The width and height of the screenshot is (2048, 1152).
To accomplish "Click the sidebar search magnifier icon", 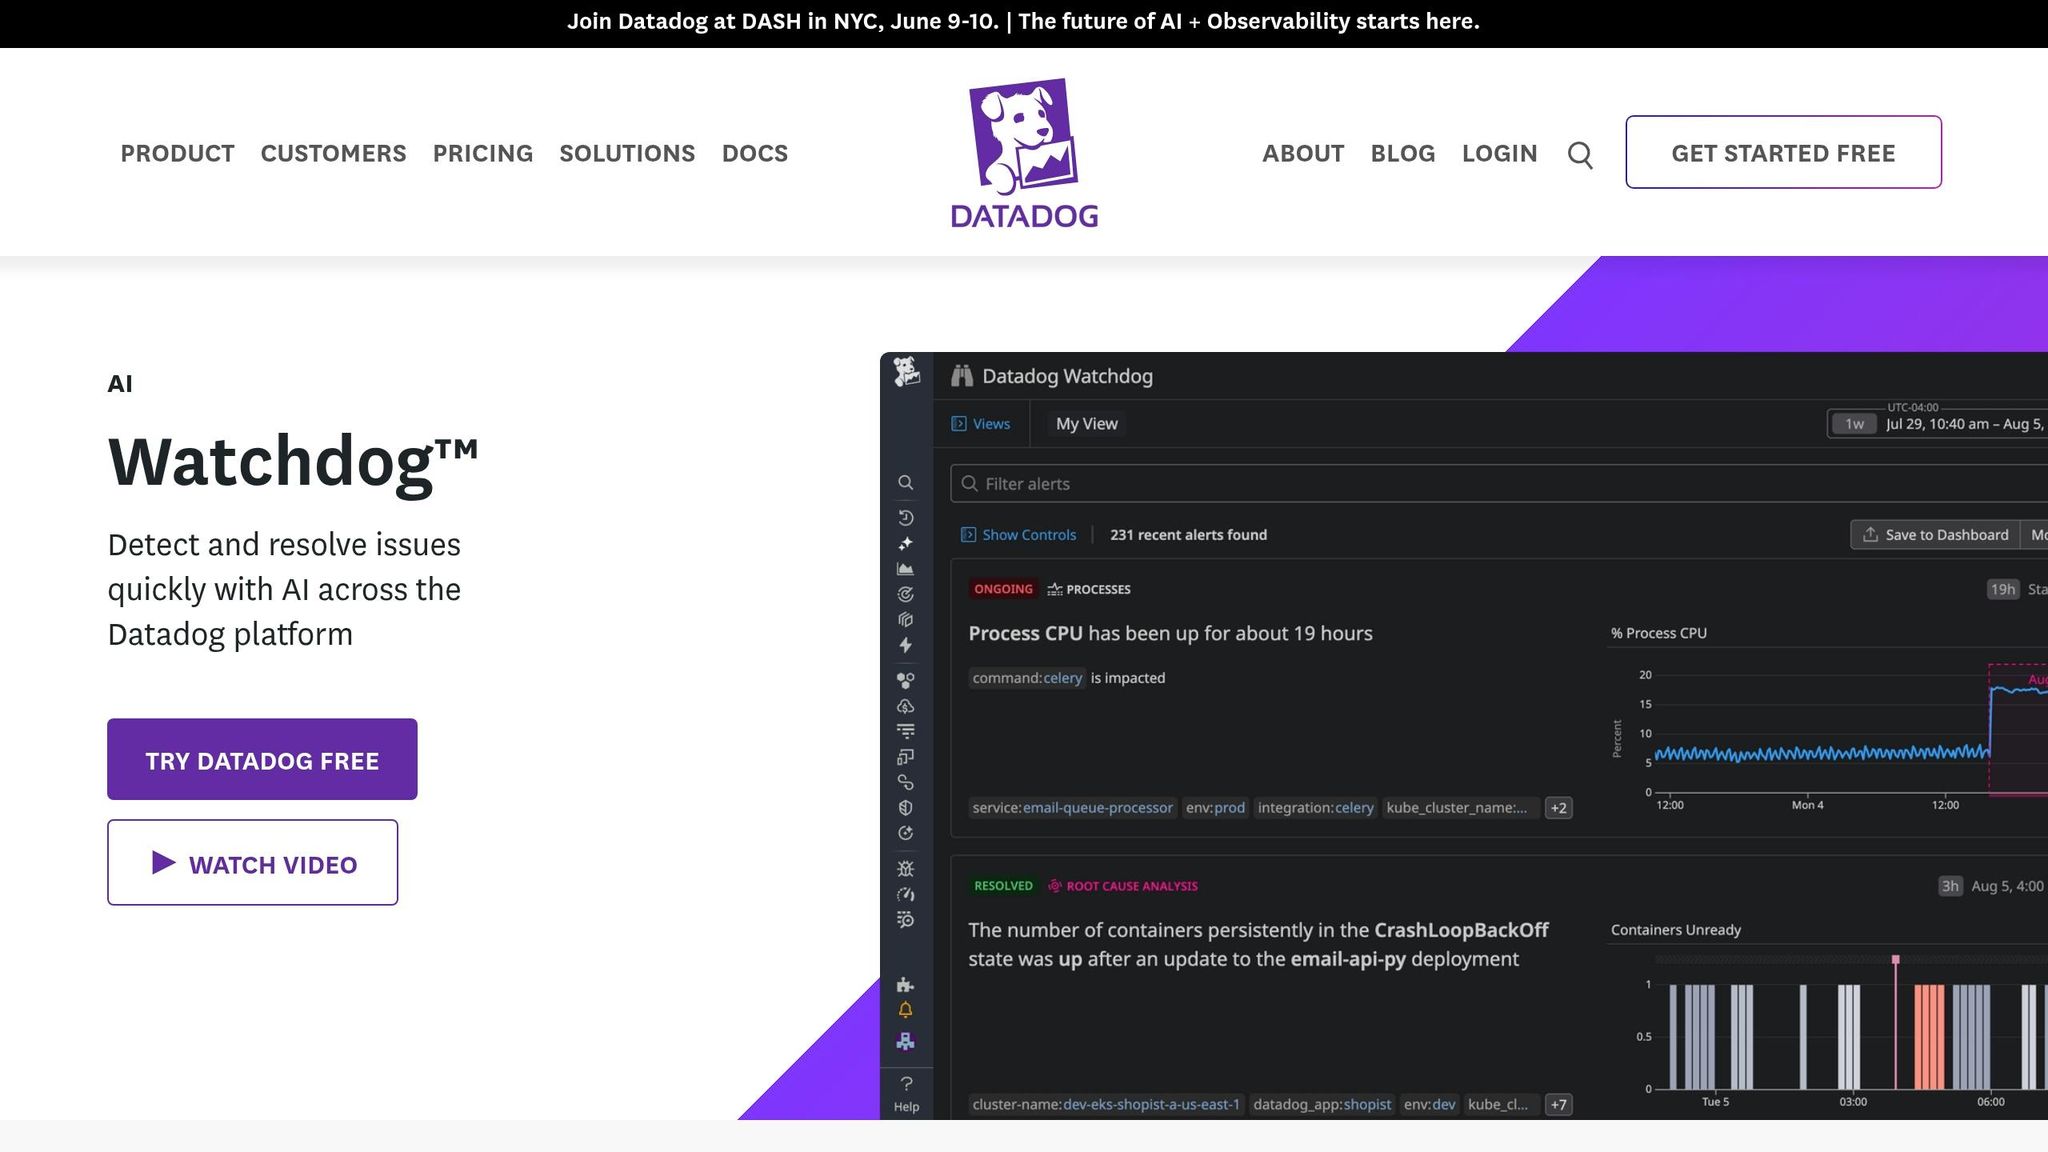I will coord(905,483).
